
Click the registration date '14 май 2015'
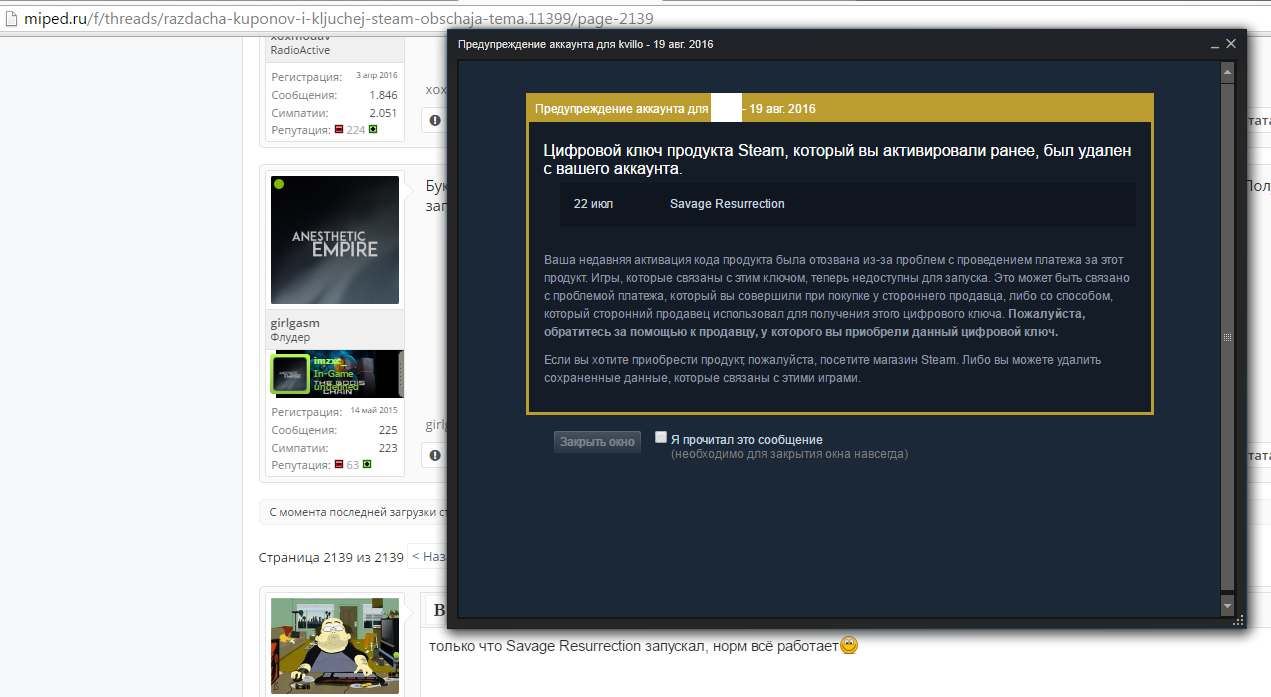(x=374, y=412)
